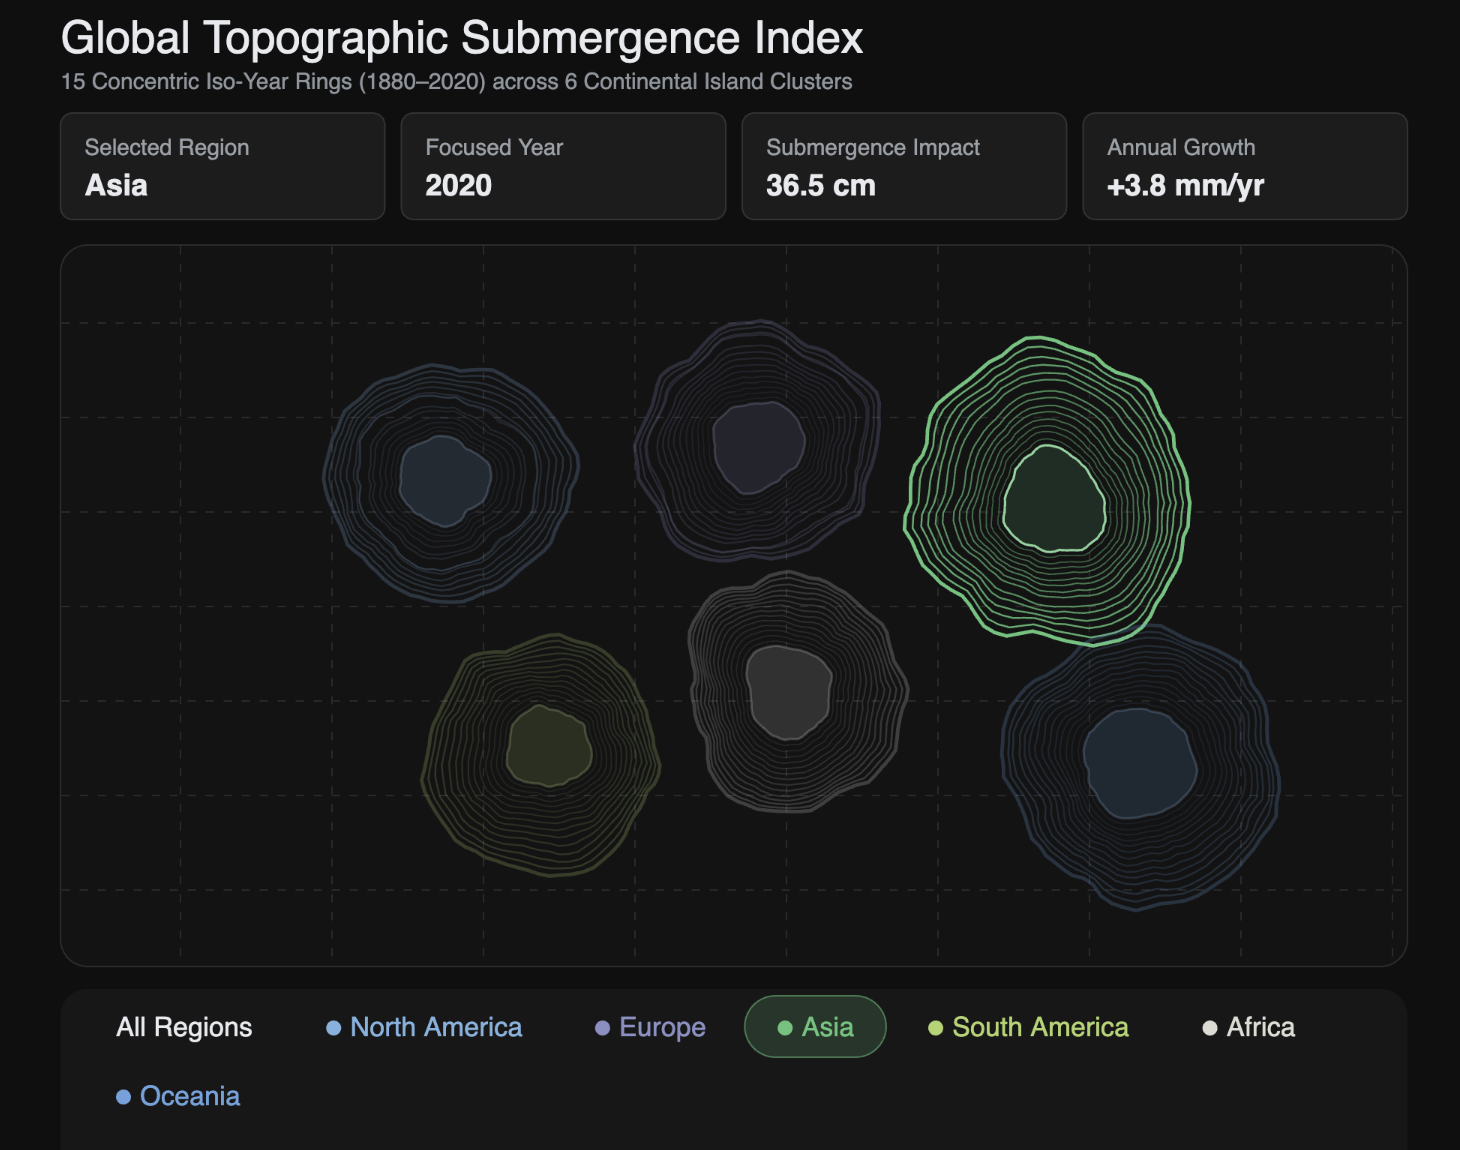The image size is (1460, 1150).
Task: Click the selected Asia region chip
Action: pyautogui.click(x=815, y=1027)
